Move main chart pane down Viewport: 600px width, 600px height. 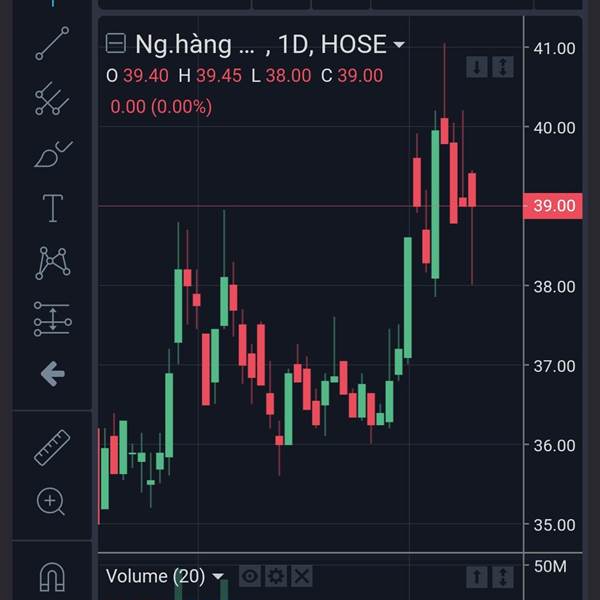click(x=477, y=67)
